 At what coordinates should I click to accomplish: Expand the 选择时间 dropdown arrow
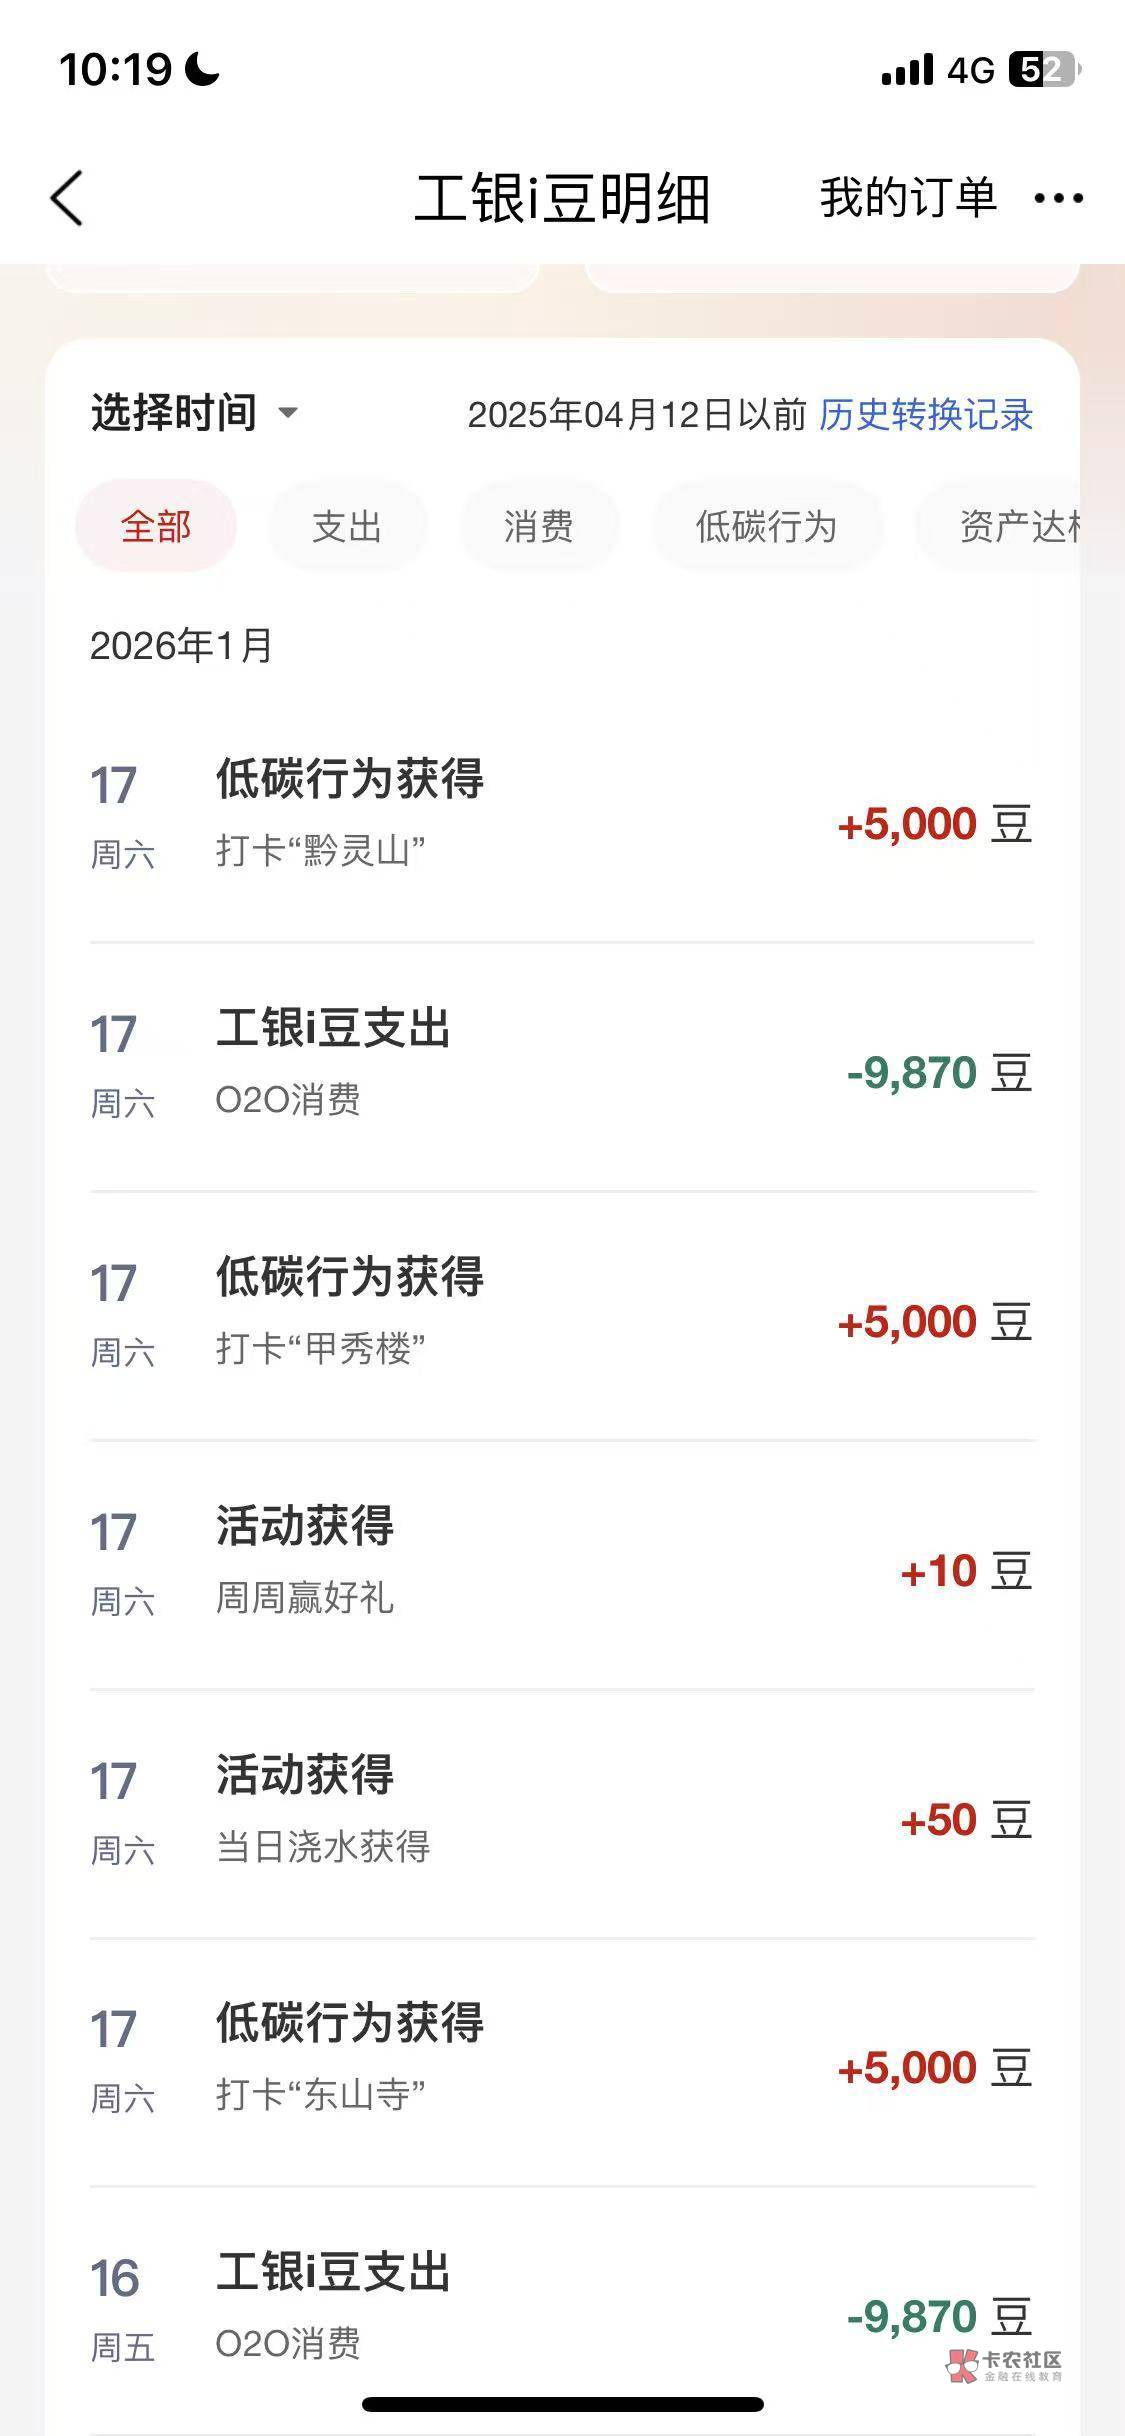pos(287,413)
